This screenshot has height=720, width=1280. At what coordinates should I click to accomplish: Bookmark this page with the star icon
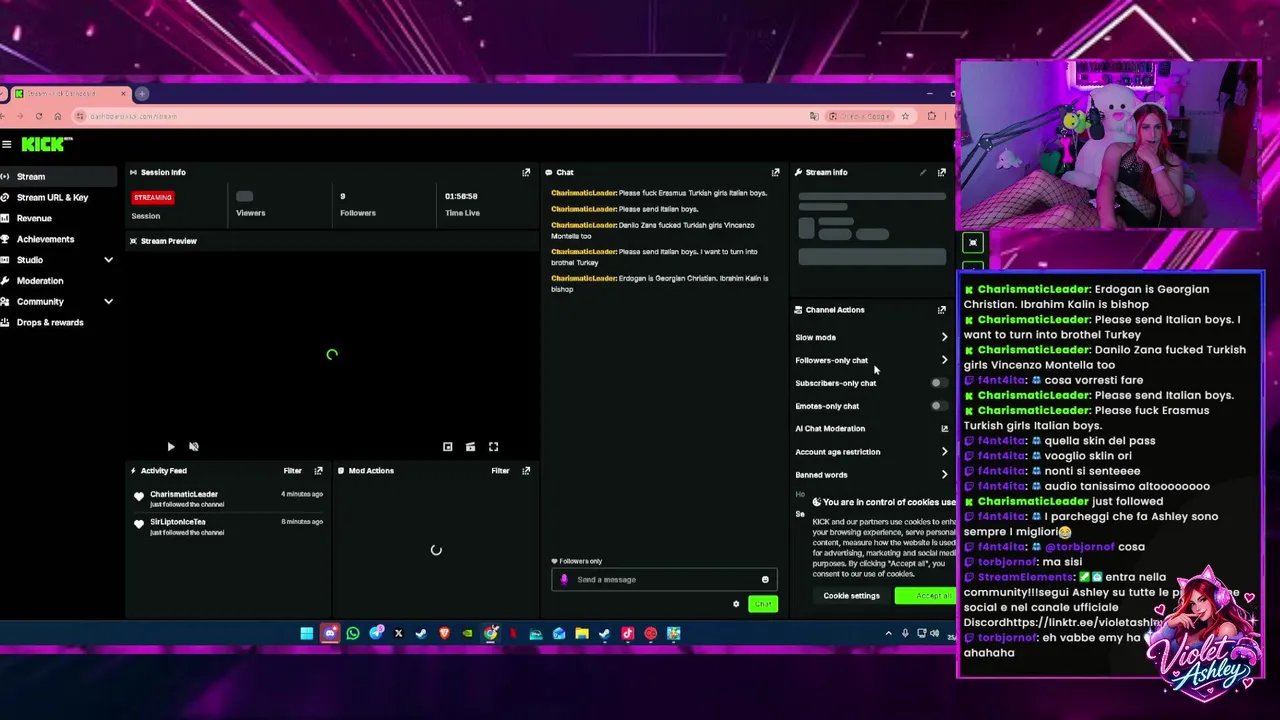(x=905, y=116)
